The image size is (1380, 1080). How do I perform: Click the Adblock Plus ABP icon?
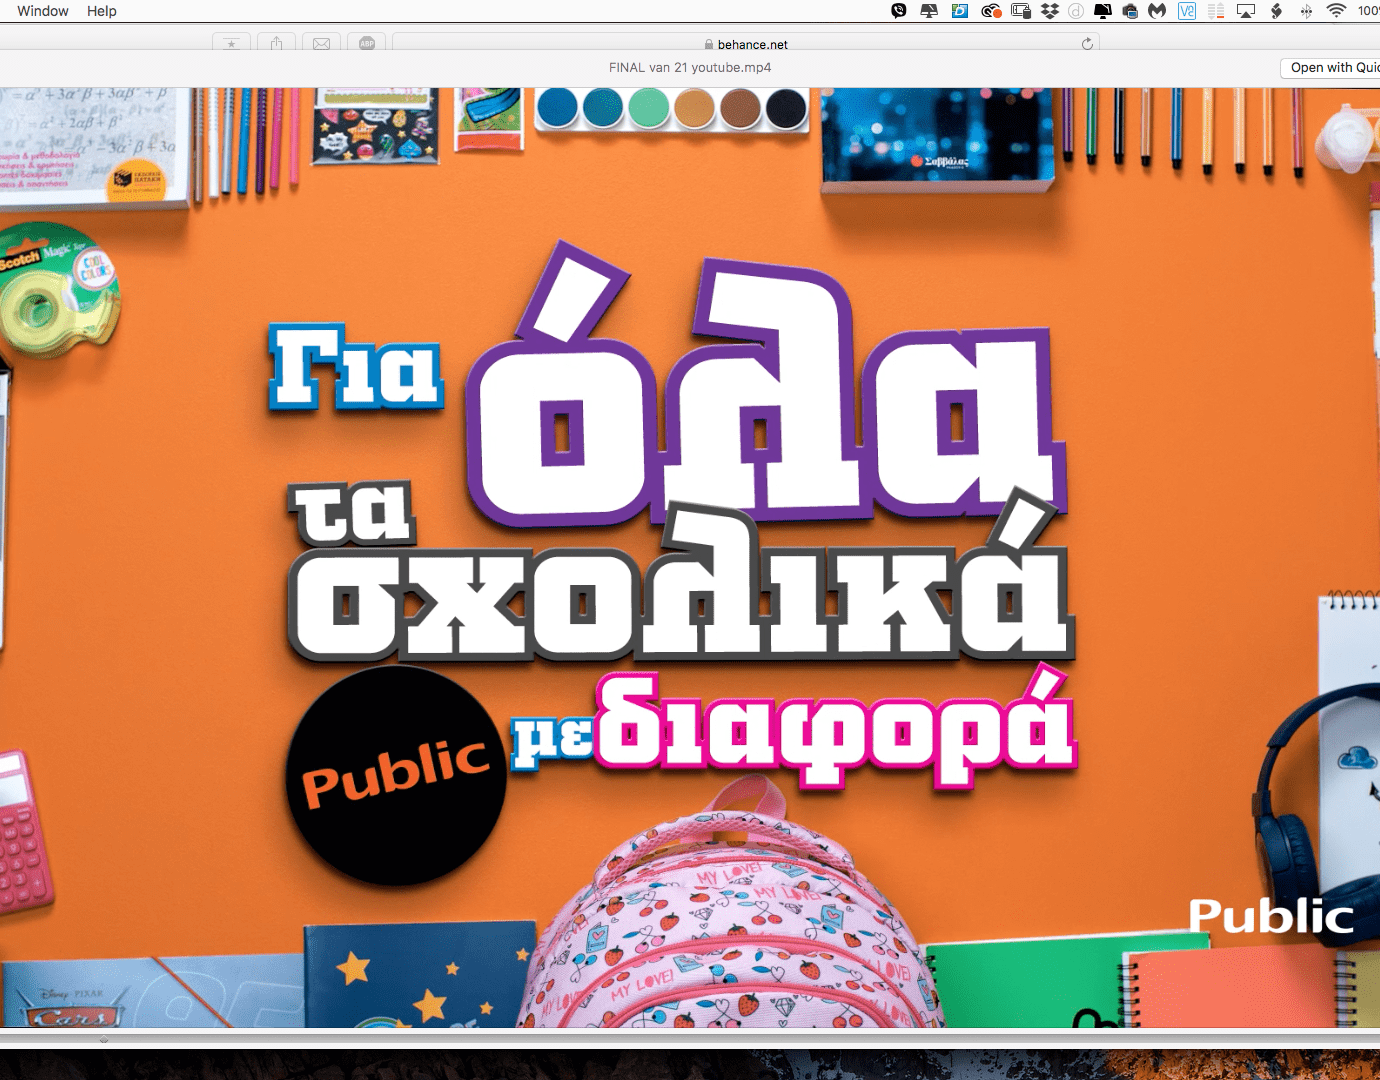[367, 43]
